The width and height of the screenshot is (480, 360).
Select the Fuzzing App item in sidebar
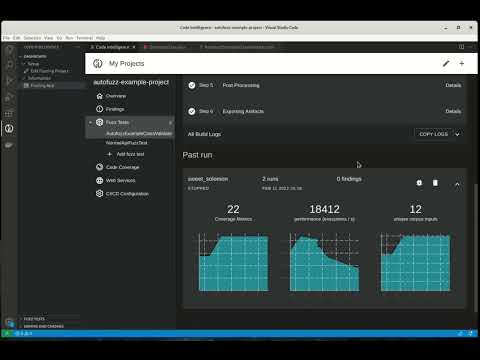[42, 86]
